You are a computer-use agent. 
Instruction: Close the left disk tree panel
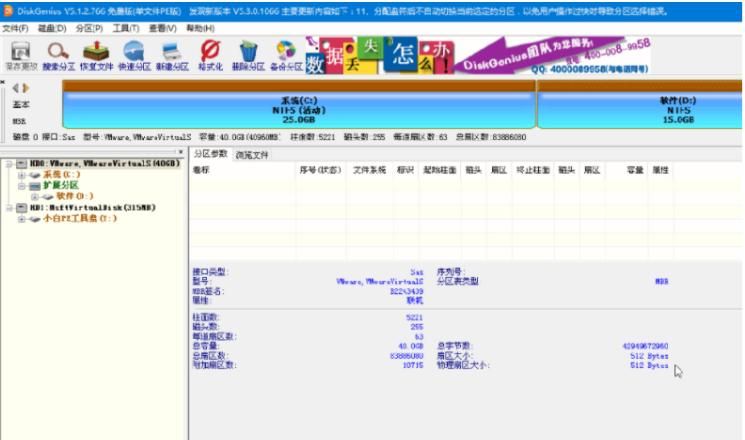tap(181, 152)
